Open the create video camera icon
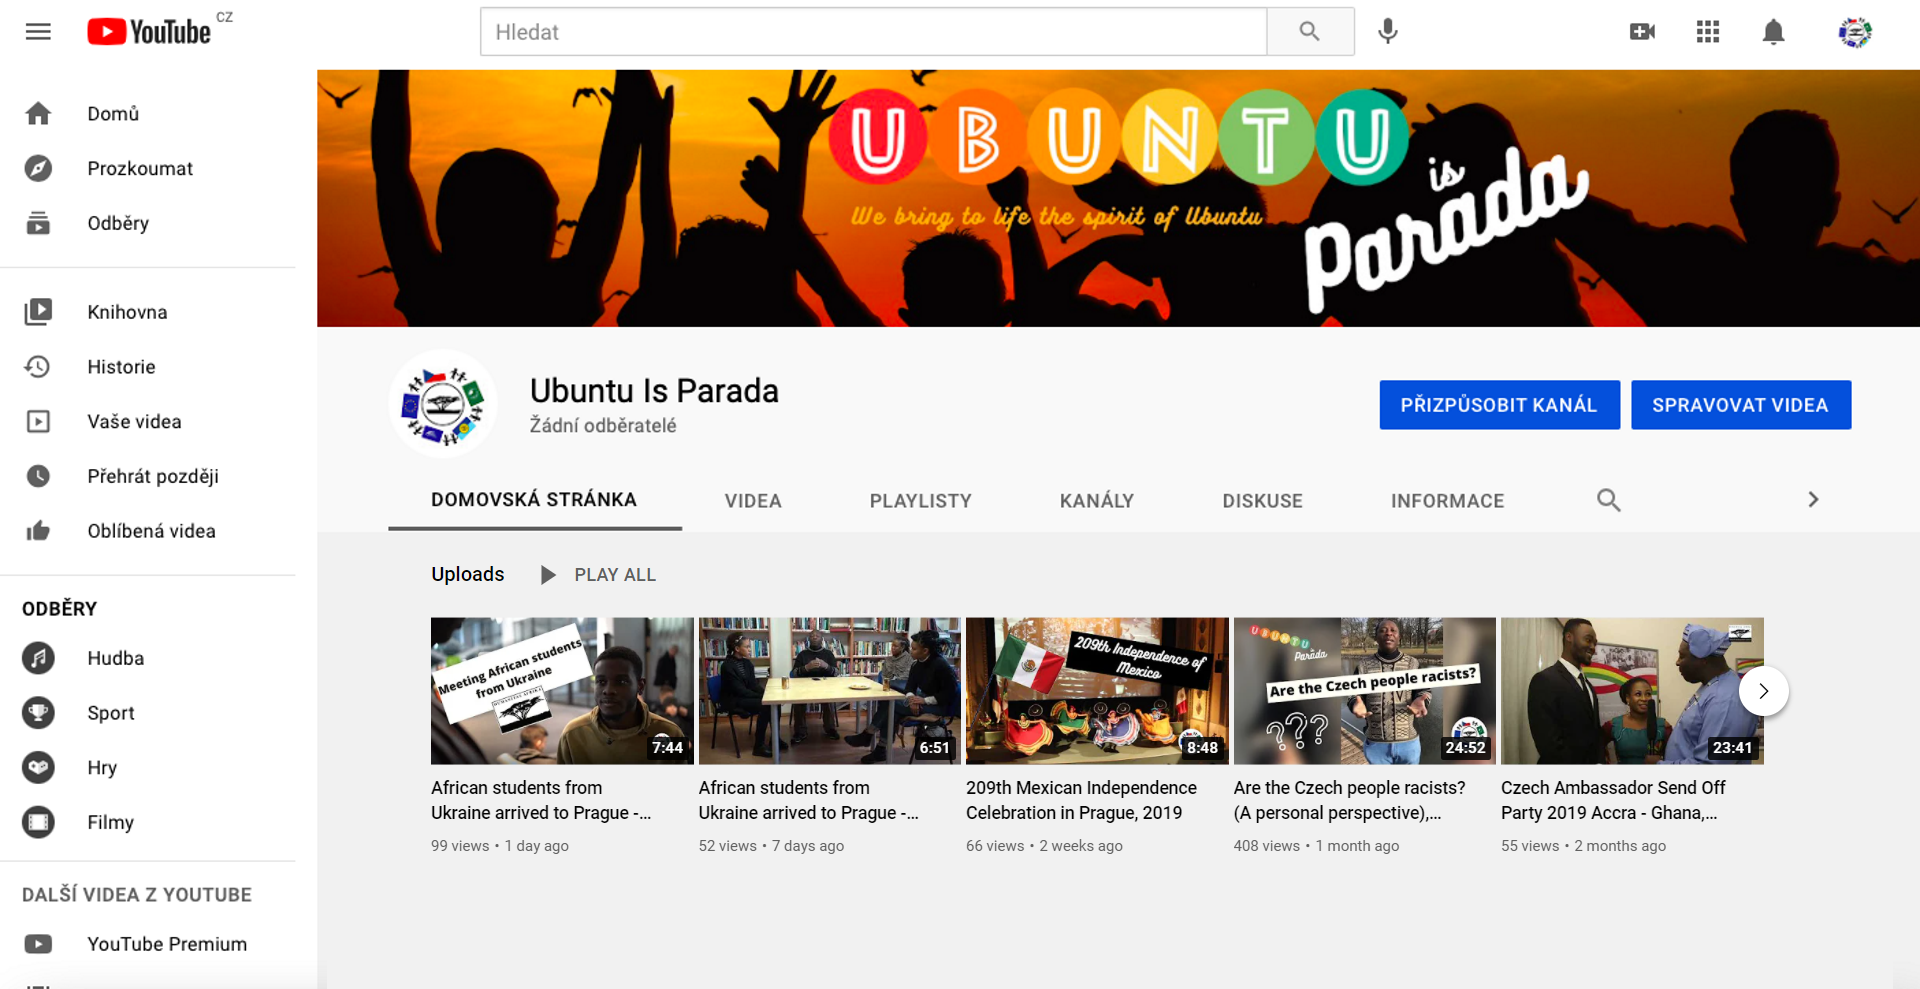Viewport: 1920px width, 989px height. pos(1642,32)
